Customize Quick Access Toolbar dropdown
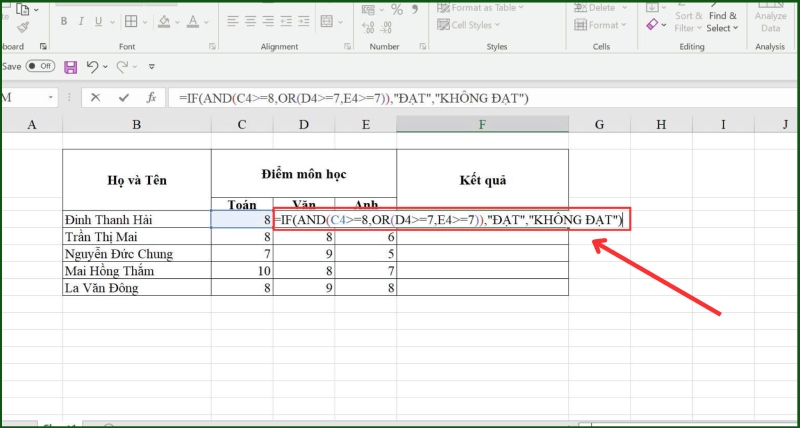The width and height of the screenshot is (800, 428). [152, 67]
